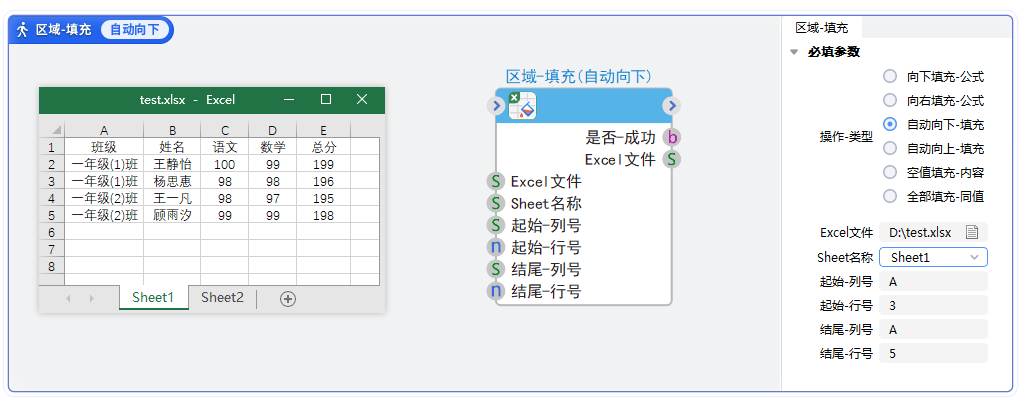Select the 向下填充-公式 radio option
The width and height of the screenshot is (1028, 408).
coord(890,77)
